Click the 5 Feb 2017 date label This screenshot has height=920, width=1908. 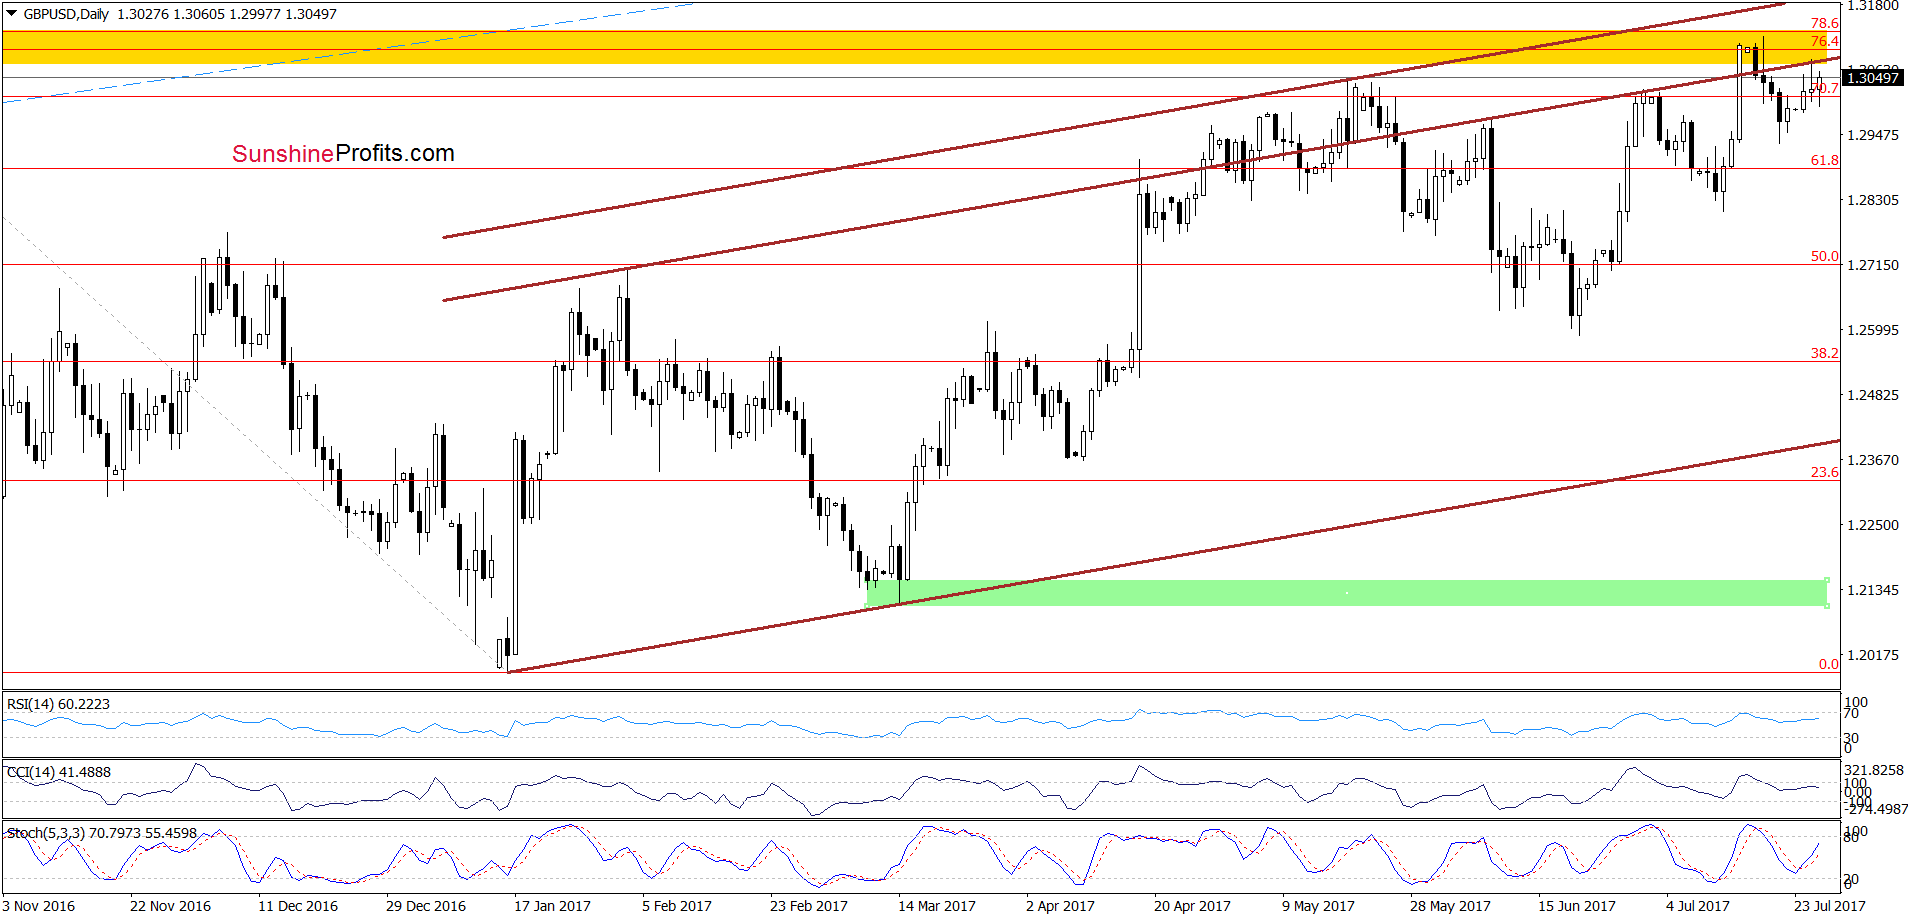677,906
